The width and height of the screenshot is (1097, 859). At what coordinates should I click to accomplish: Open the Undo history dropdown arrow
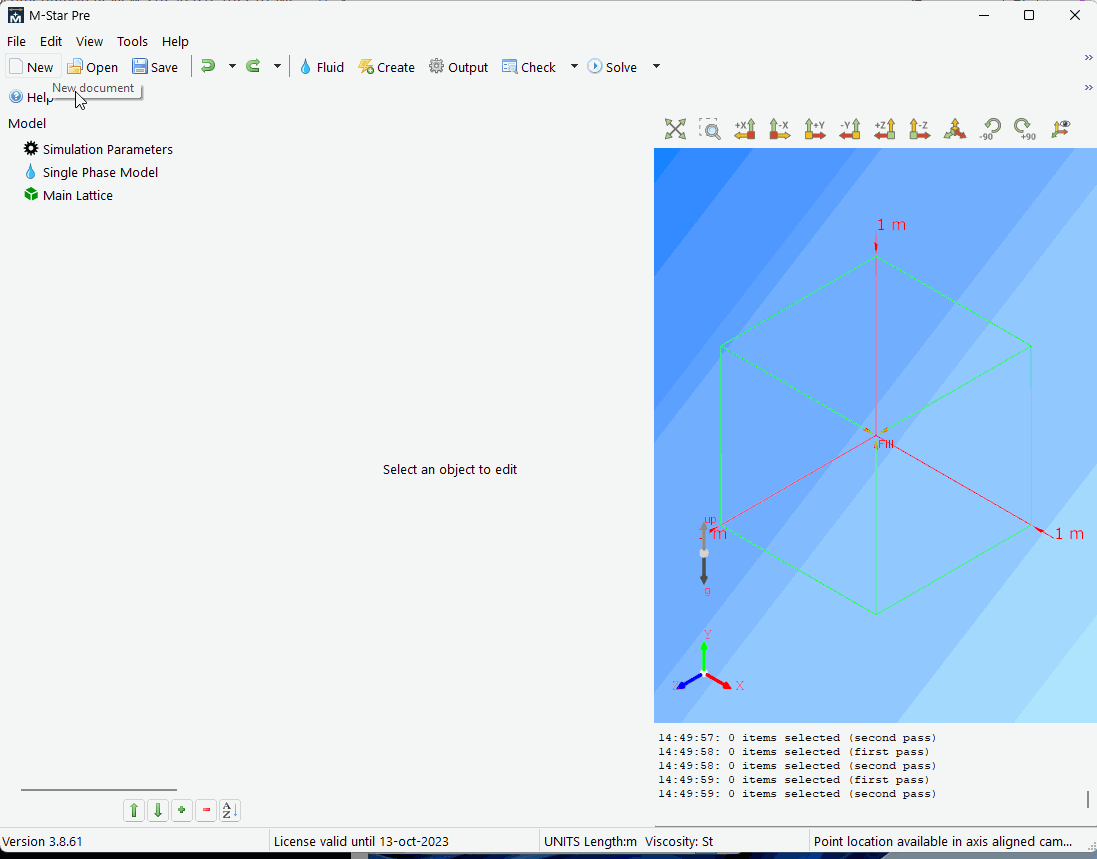[x=232, y=66]
